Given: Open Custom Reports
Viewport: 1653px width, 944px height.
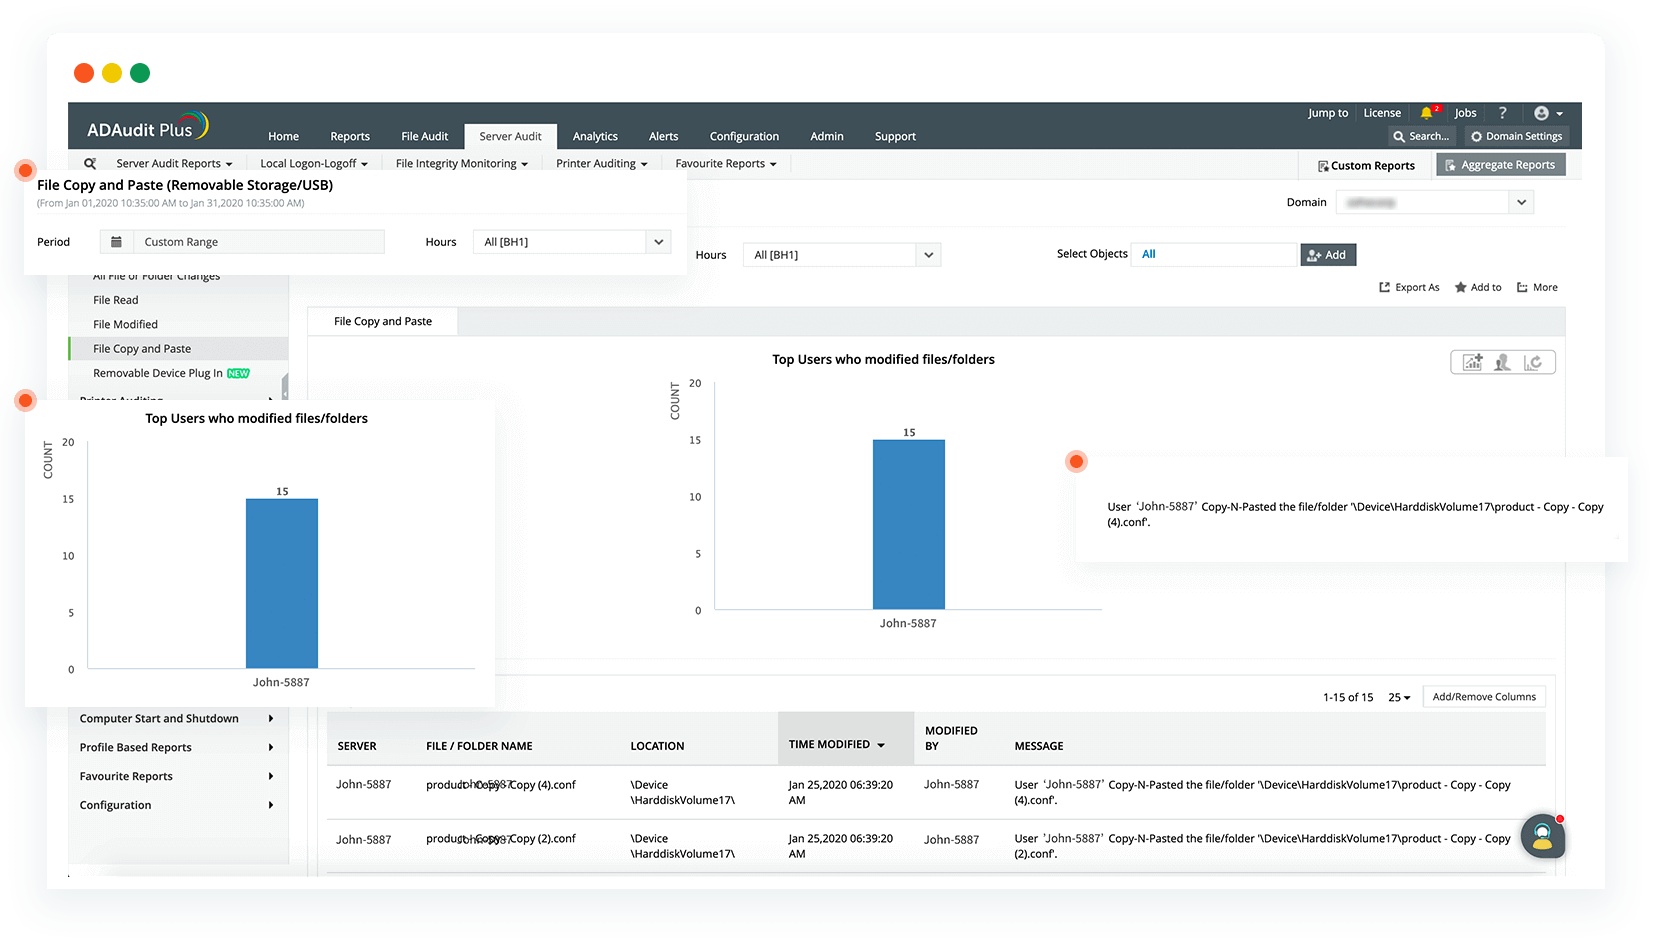Looking at the screenshot, I should pos(1366,166).
